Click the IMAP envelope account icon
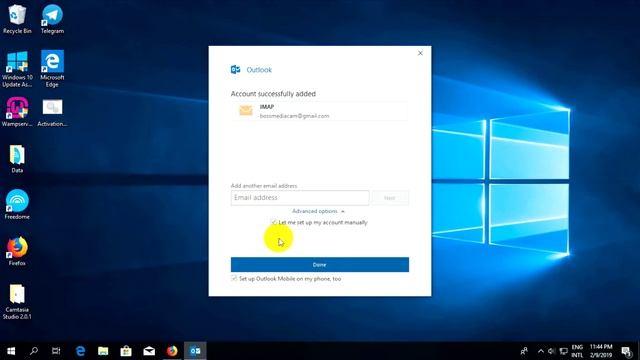640x360 pixels. click(x=246, y=110)
